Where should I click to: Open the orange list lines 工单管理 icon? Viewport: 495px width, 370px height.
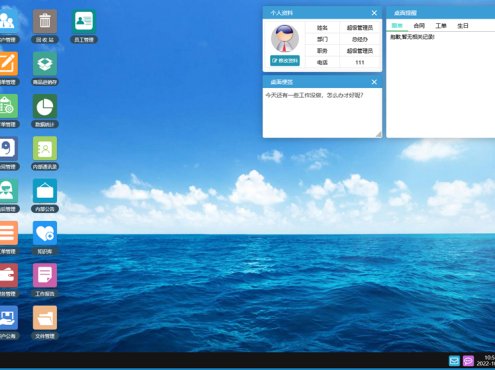coord(8,233)
